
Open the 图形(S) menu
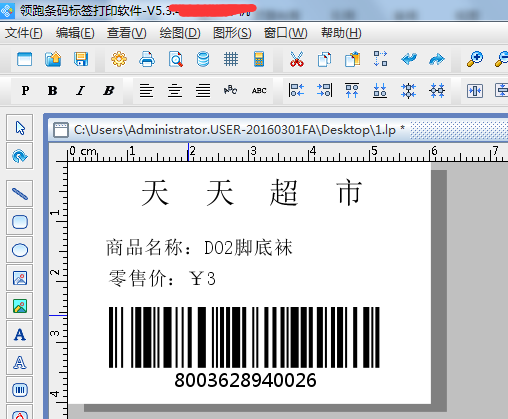pos(232,33)
